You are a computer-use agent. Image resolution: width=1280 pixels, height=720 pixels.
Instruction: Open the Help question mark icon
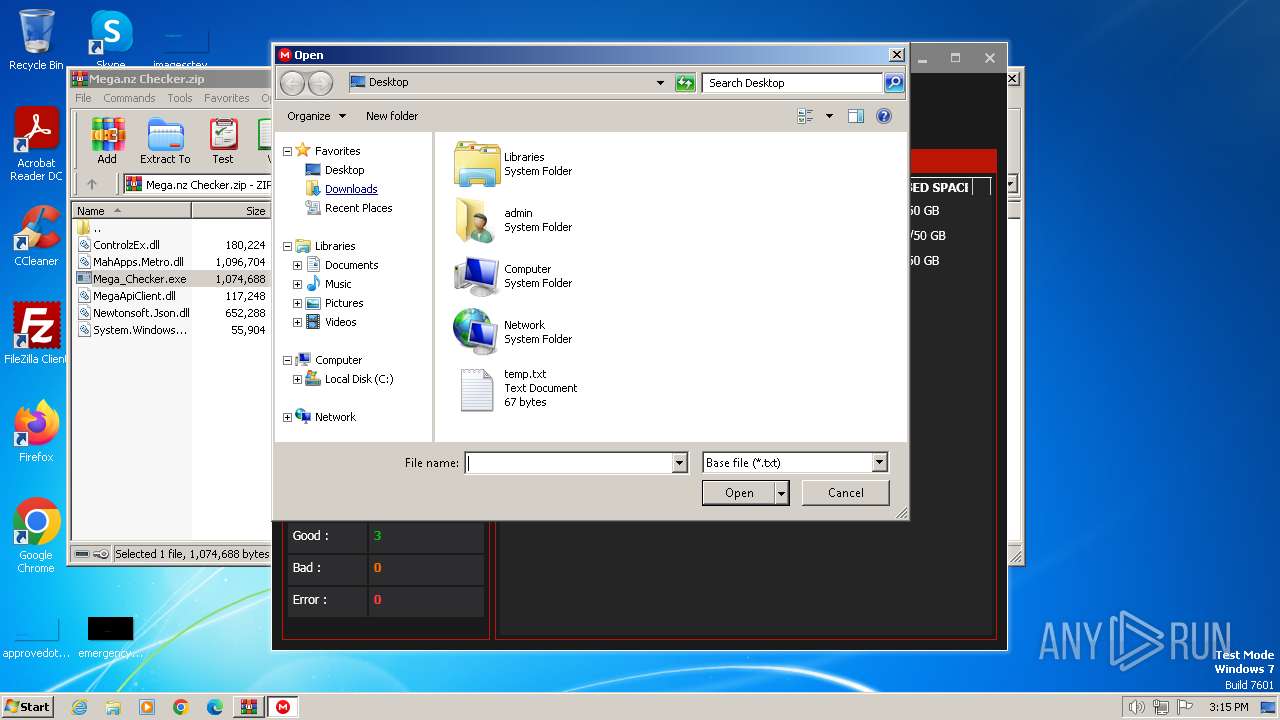884,116
